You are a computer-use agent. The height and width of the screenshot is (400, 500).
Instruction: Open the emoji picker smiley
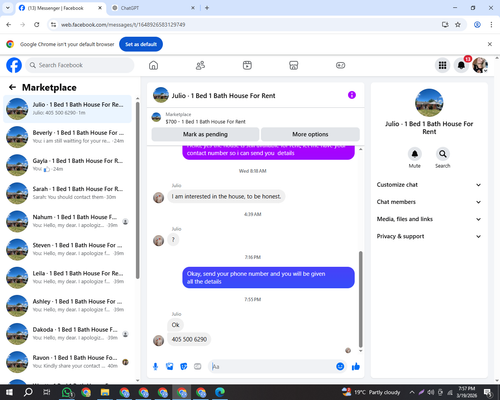point(340,367)
